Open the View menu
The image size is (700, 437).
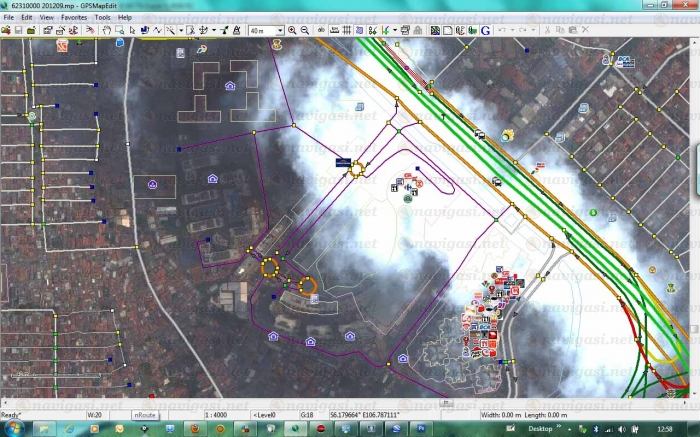46,17
